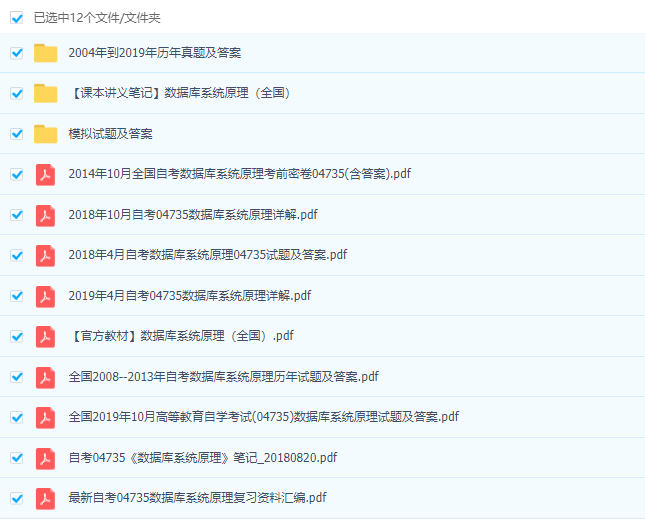This screenshot has height=527, width=645.
Task: Open 2018年4月自考数据库系统原理04735试题及答案.pdf
Action: (x=208, y=255)
